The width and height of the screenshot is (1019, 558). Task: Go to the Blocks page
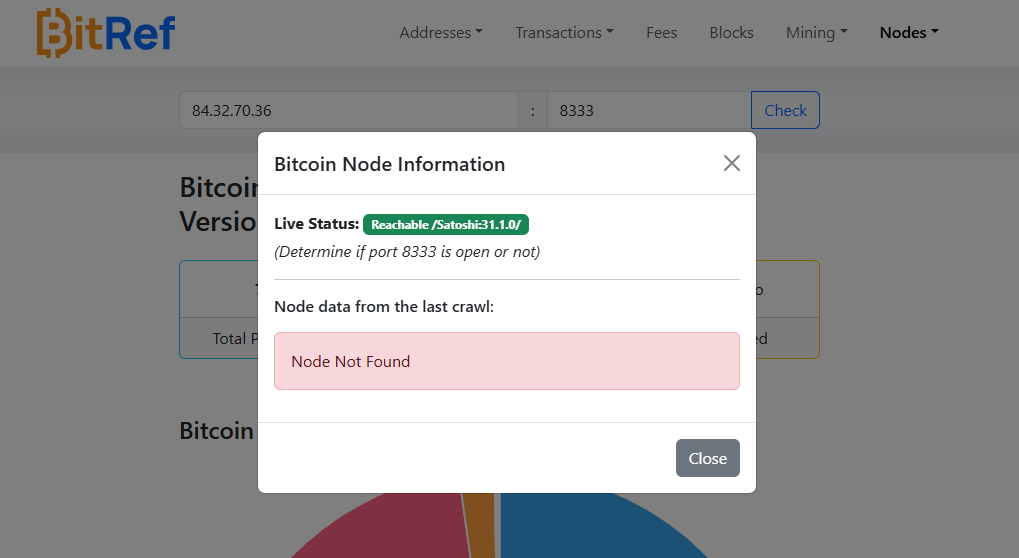pyautogui.click(x=731, y=32)
